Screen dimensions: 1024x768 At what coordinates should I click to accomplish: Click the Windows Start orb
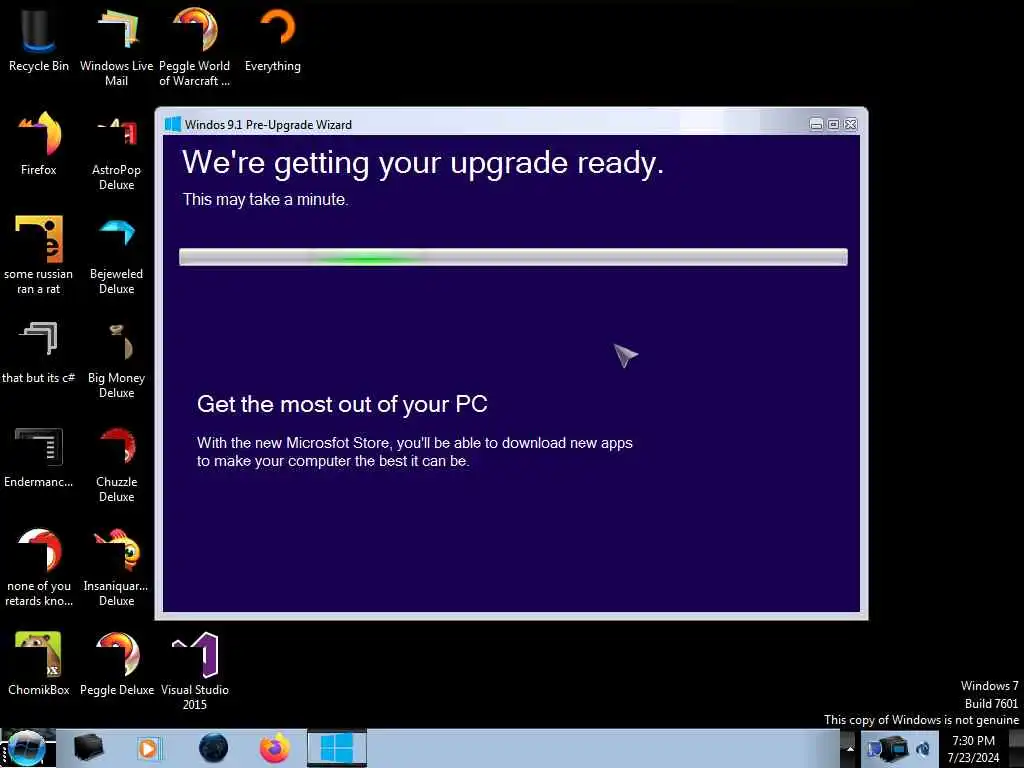(27, 748)
